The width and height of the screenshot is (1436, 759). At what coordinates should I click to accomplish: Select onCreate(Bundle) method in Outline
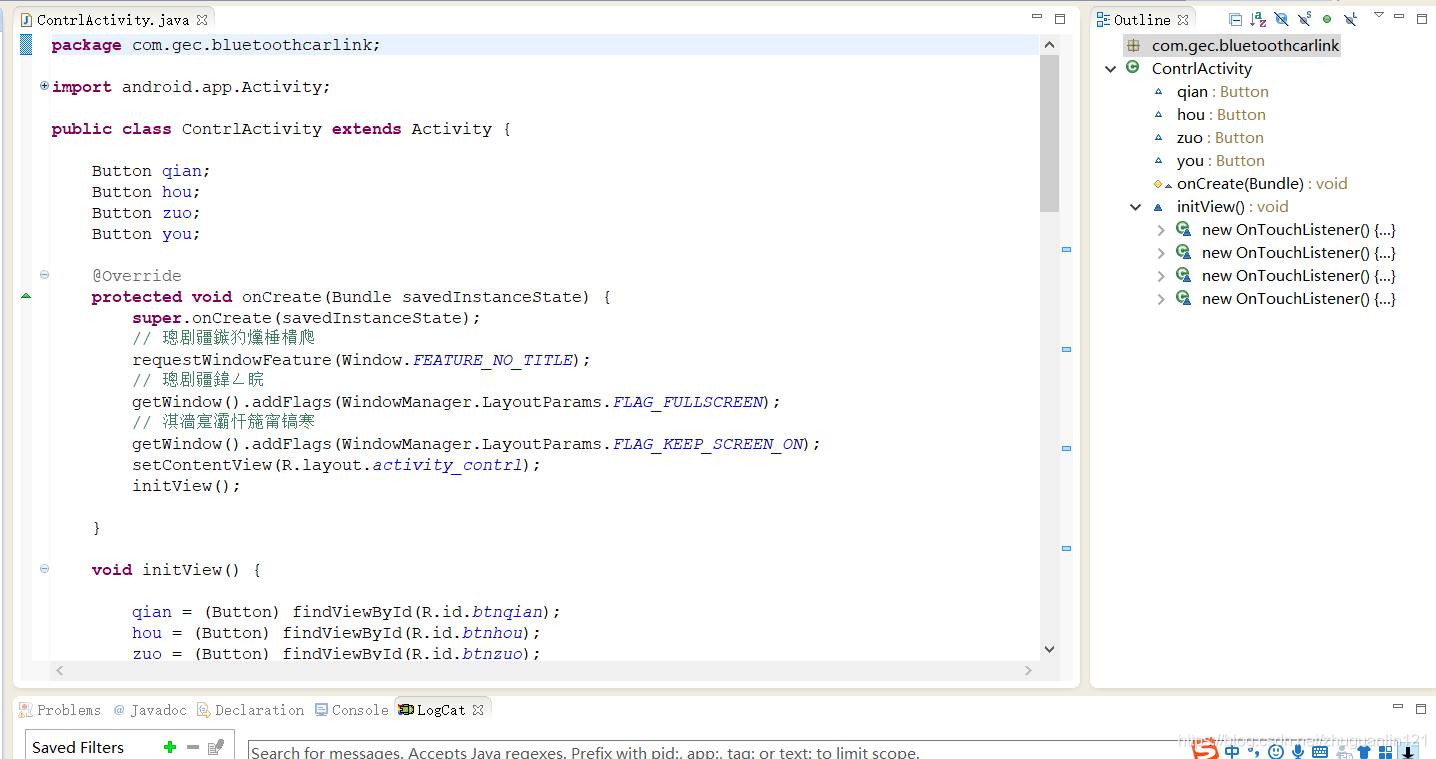(1250, 184)
